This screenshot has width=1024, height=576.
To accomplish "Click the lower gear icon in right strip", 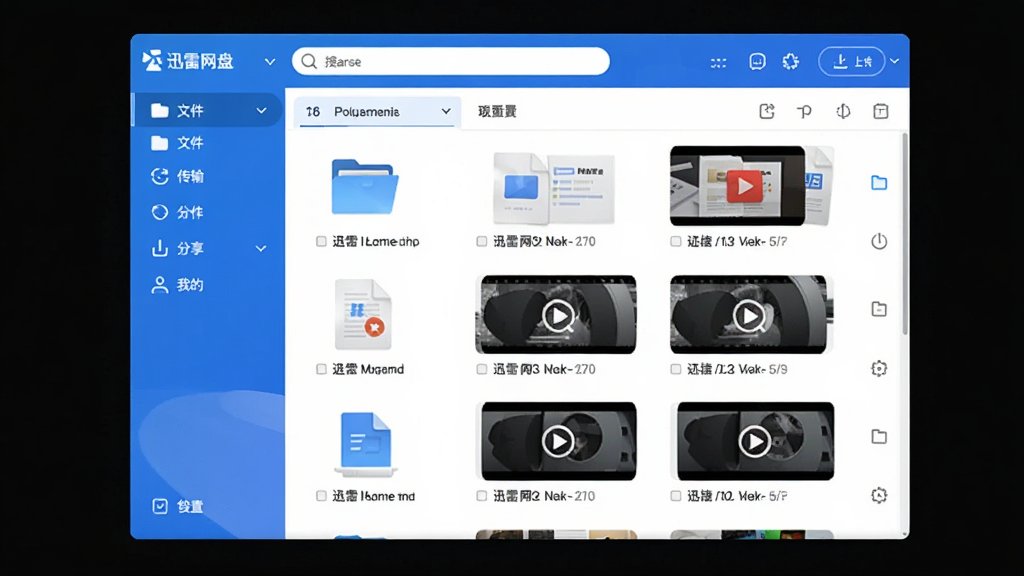I will (x=879, y=495).
